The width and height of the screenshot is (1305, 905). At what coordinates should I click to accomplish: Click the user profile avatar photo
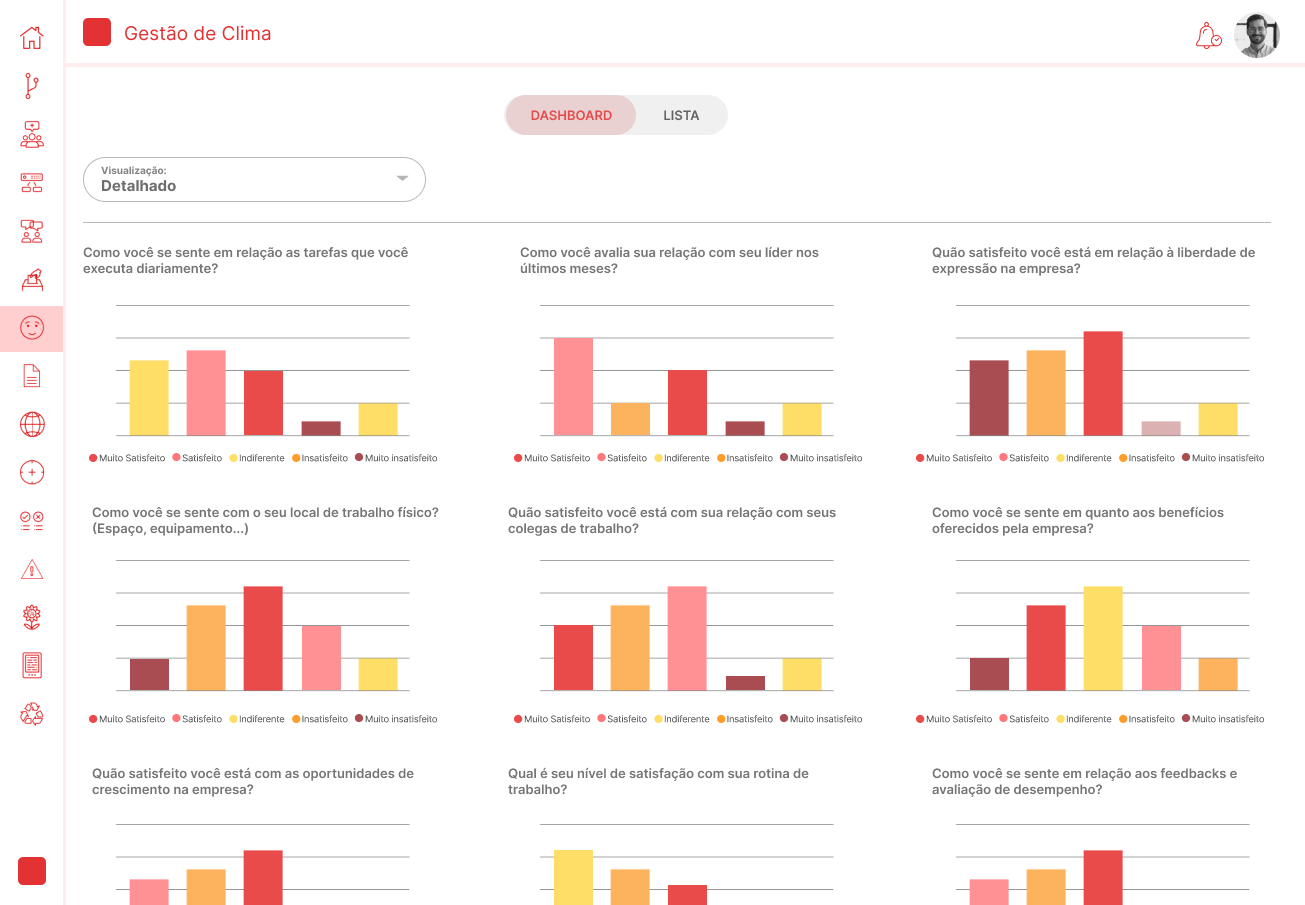(x=1257, y=36)
